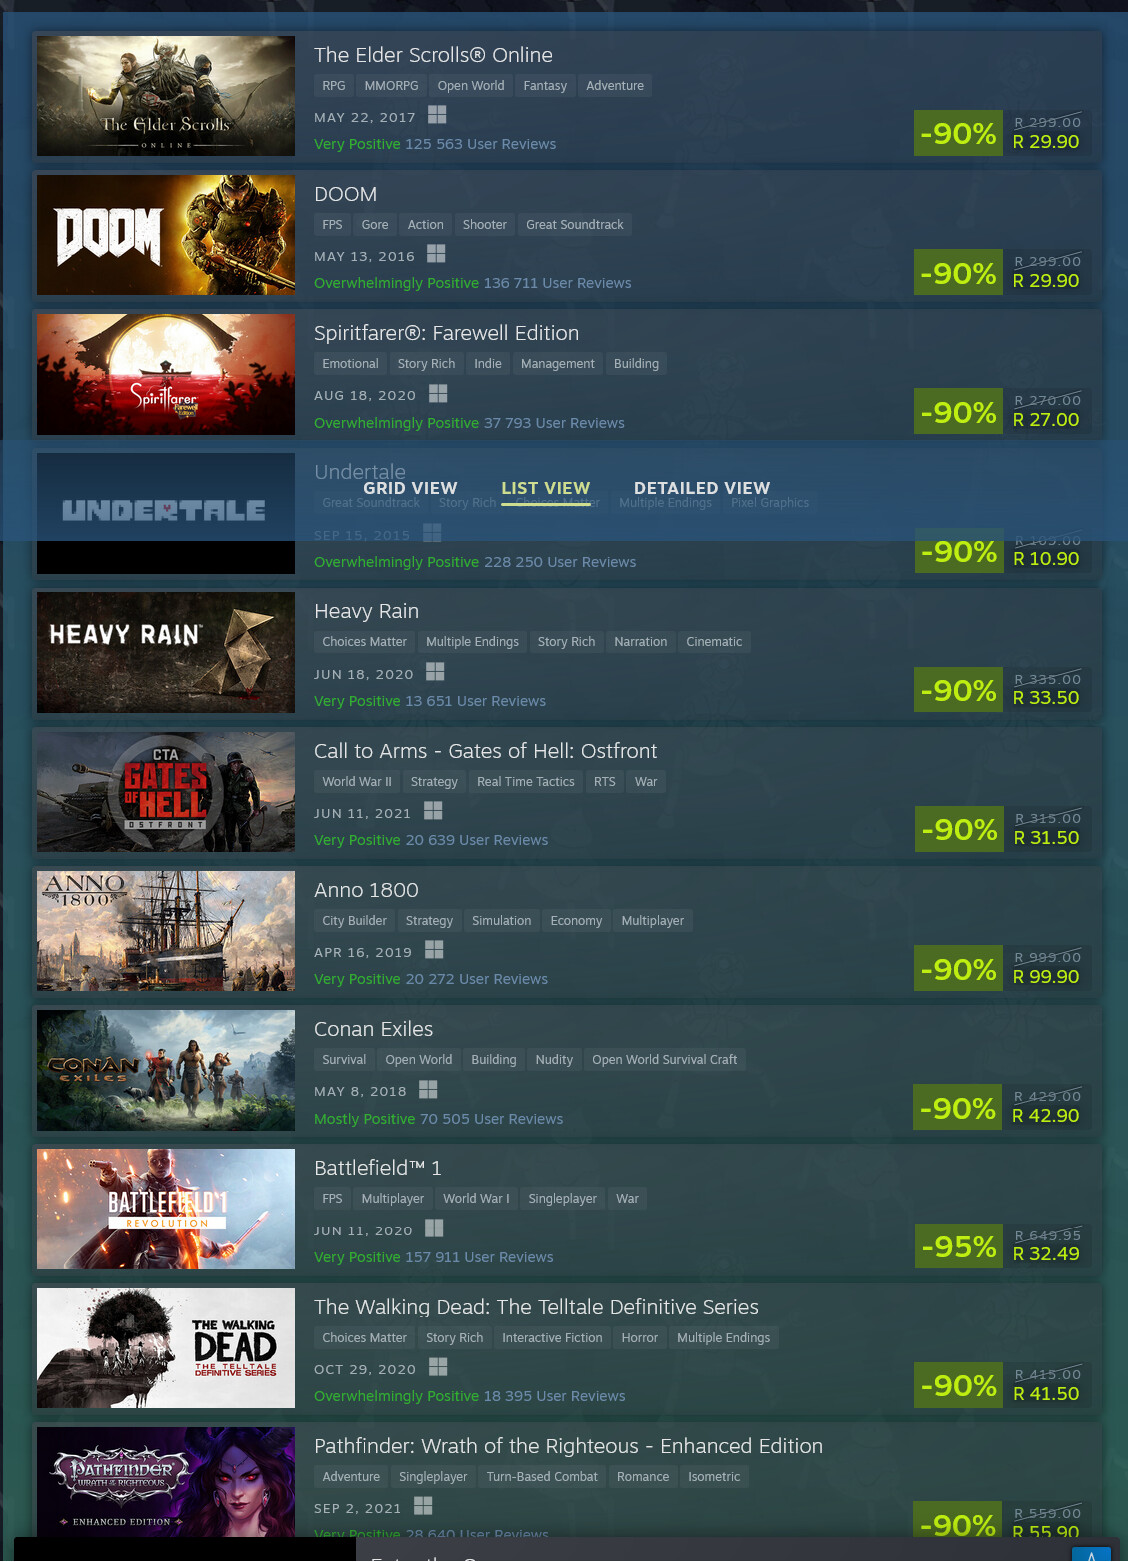Click Windows icon next to Anno 1800 date
The height and width of the screenshot is (1562, 1128).
pyautogui.click(x=434, y=950)
